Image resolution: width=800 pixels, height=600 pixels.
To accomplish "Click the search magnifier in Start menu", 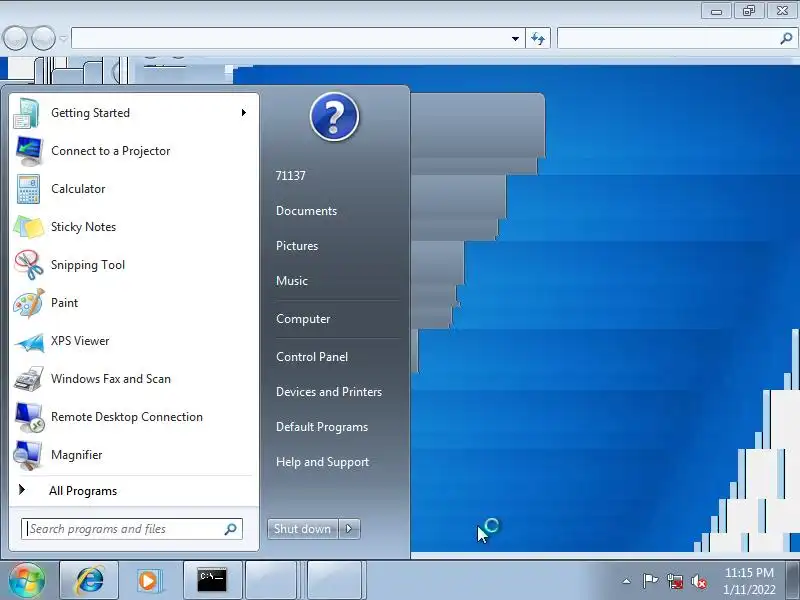I will click(x=231, y=529).
